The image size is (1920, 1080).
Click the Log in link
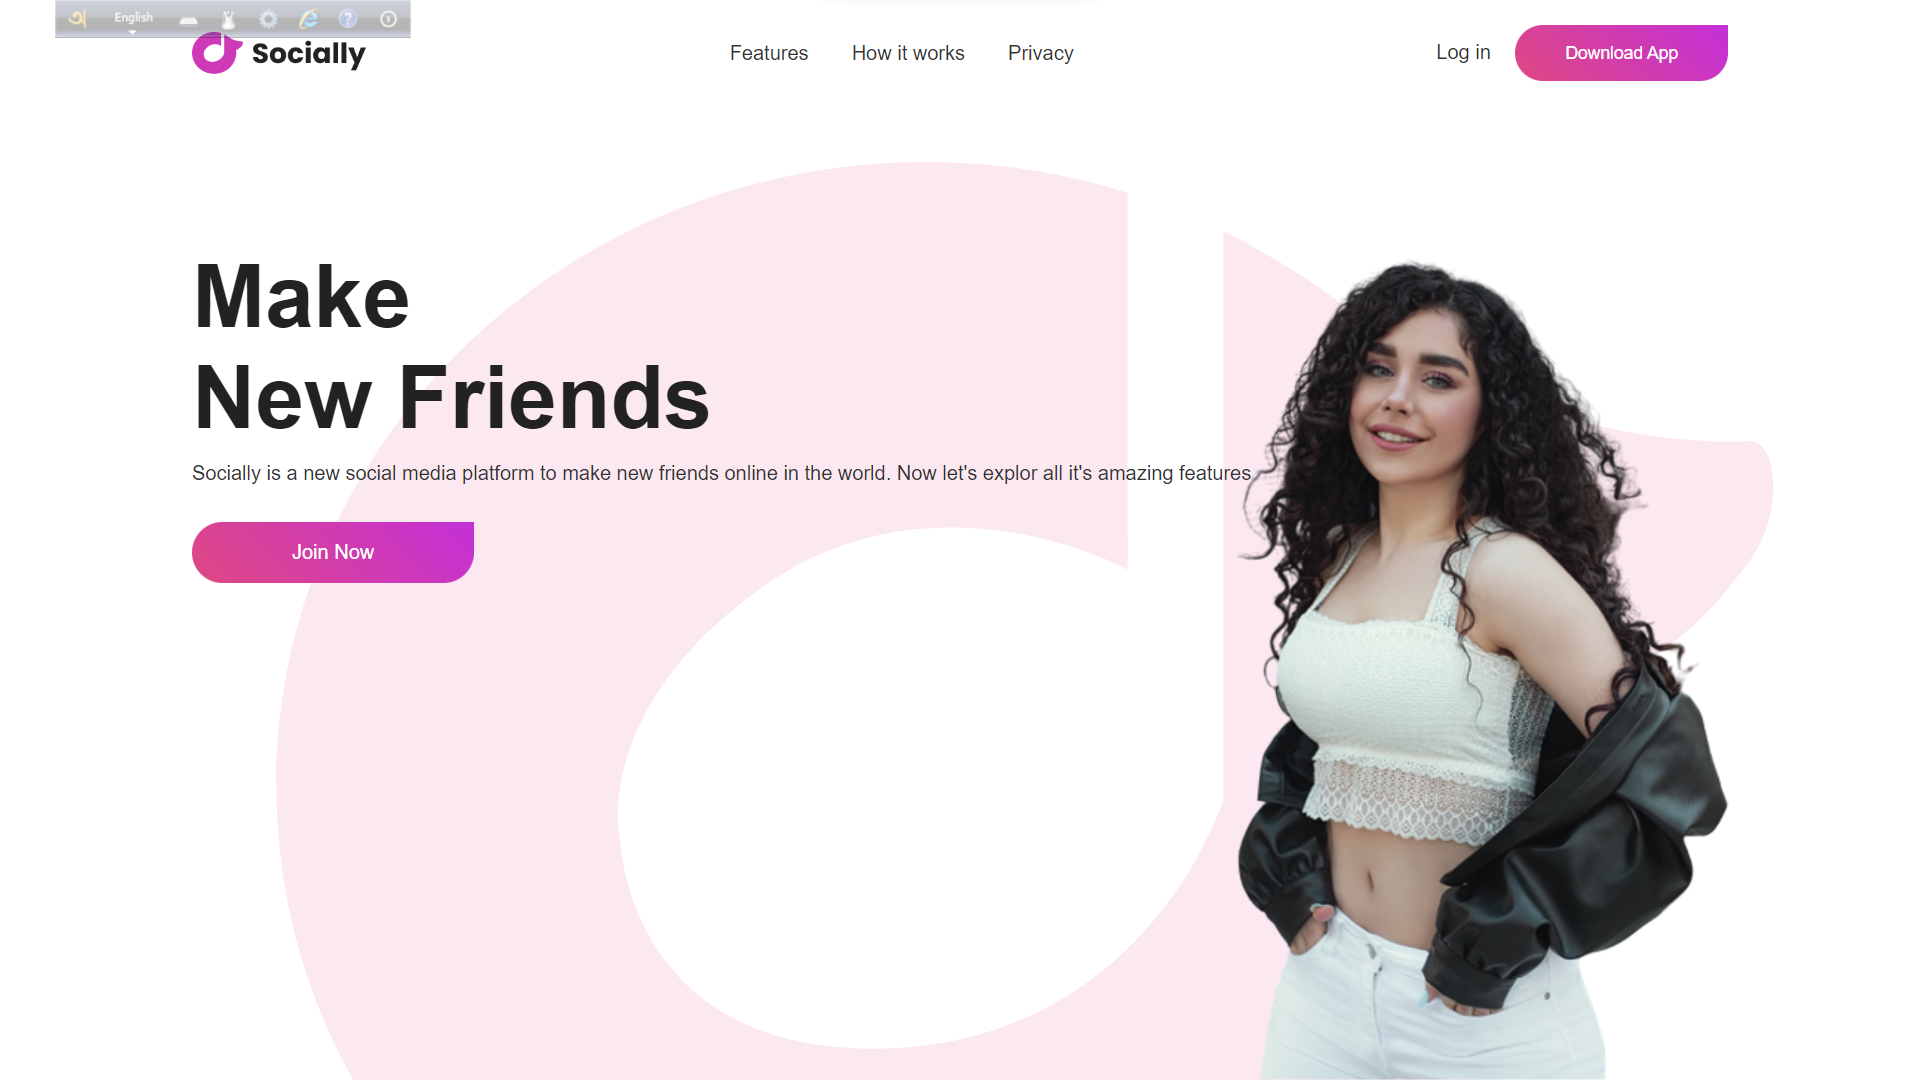1463,52
